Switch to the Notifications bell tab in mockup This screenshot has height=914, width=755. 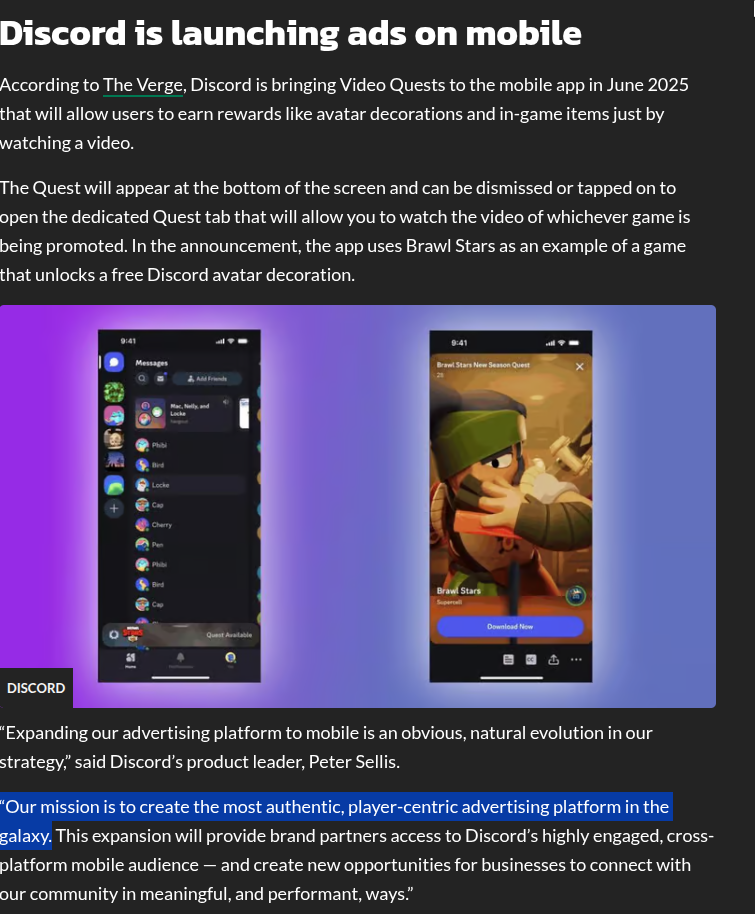click(x=181, y=659)
